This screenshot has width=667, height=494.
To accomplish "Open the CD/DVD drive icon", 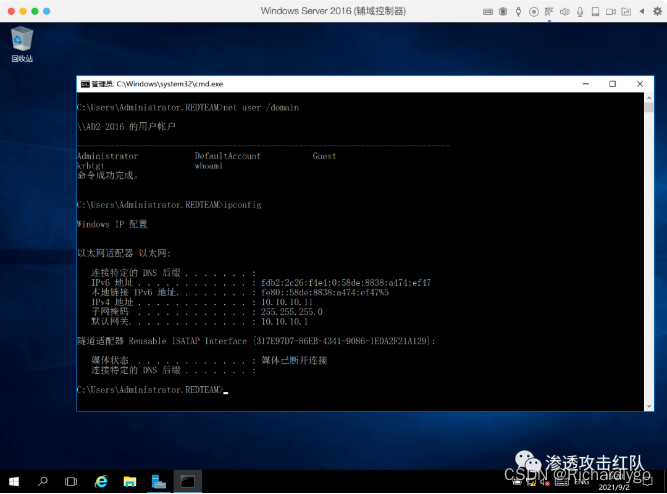I will click(533, 11).
